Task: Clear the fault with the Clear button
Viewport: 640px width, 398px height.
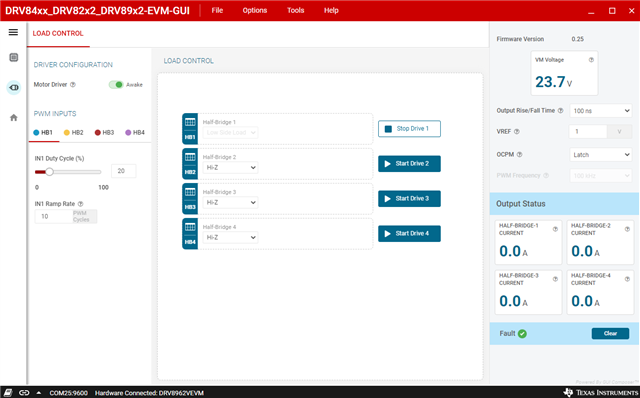Action: [x=610, y=334]
